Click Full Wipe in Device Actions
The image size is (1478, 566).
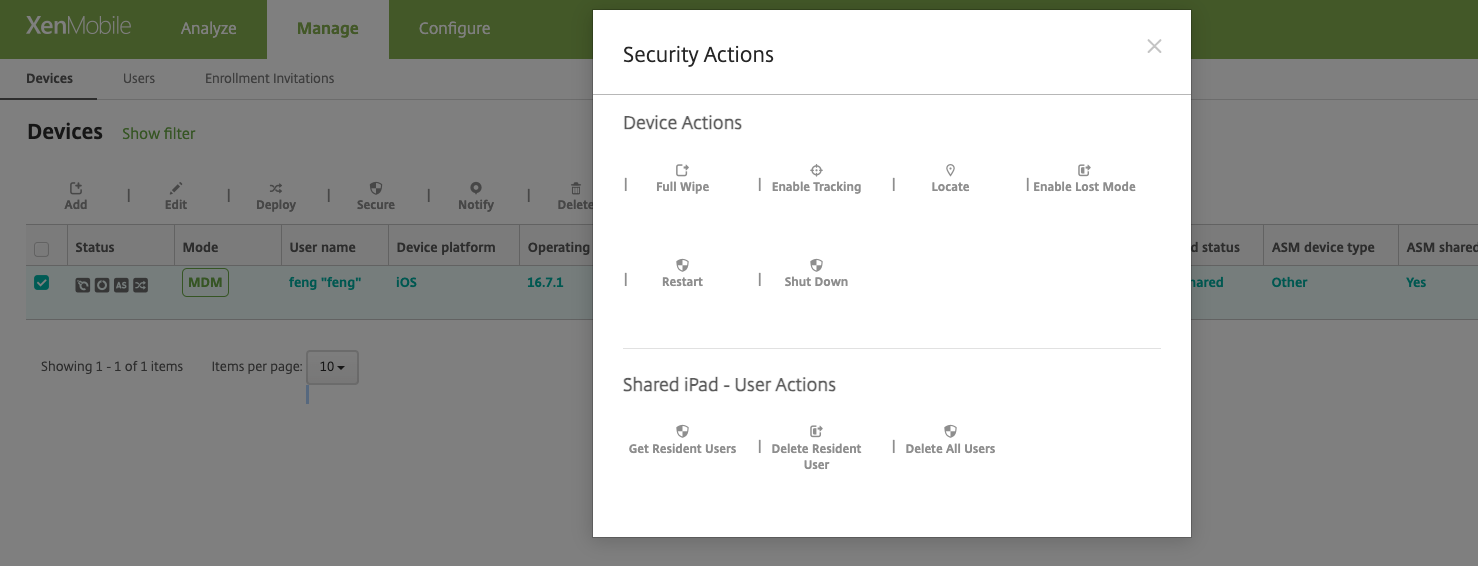point(682,179)
